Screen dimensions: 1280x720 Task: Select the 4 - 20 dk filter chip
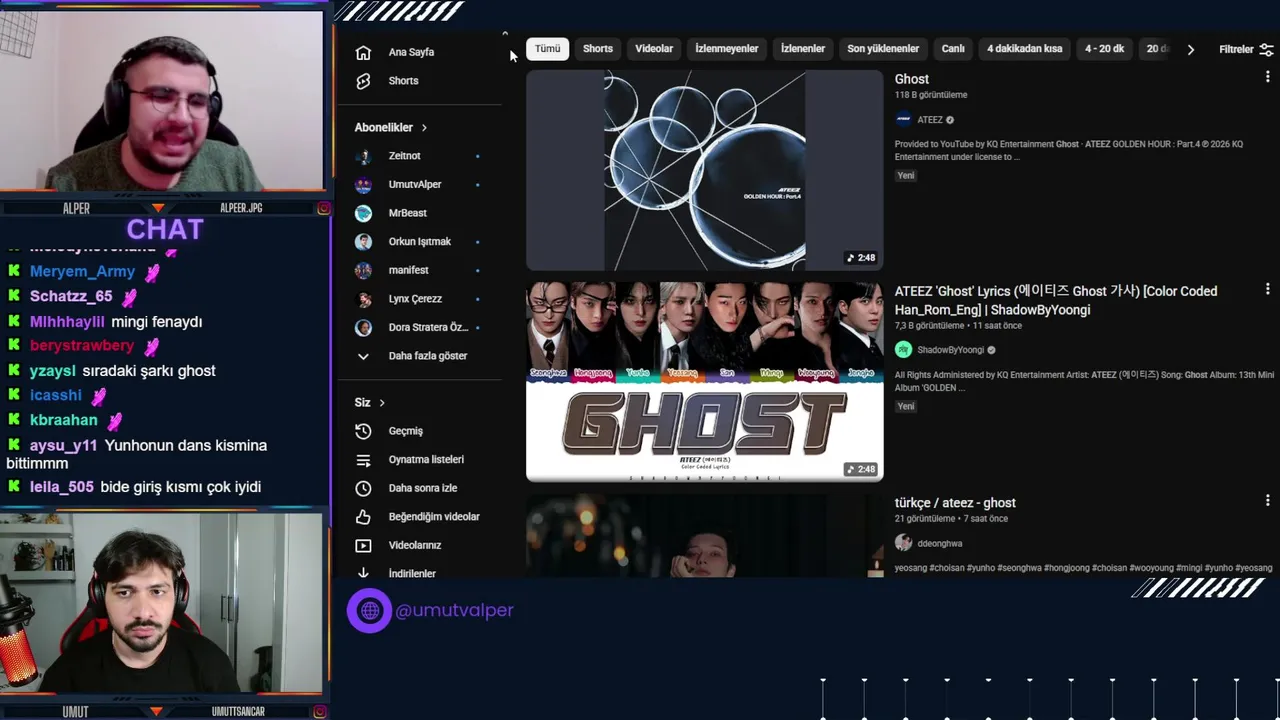pos(1105,49)
